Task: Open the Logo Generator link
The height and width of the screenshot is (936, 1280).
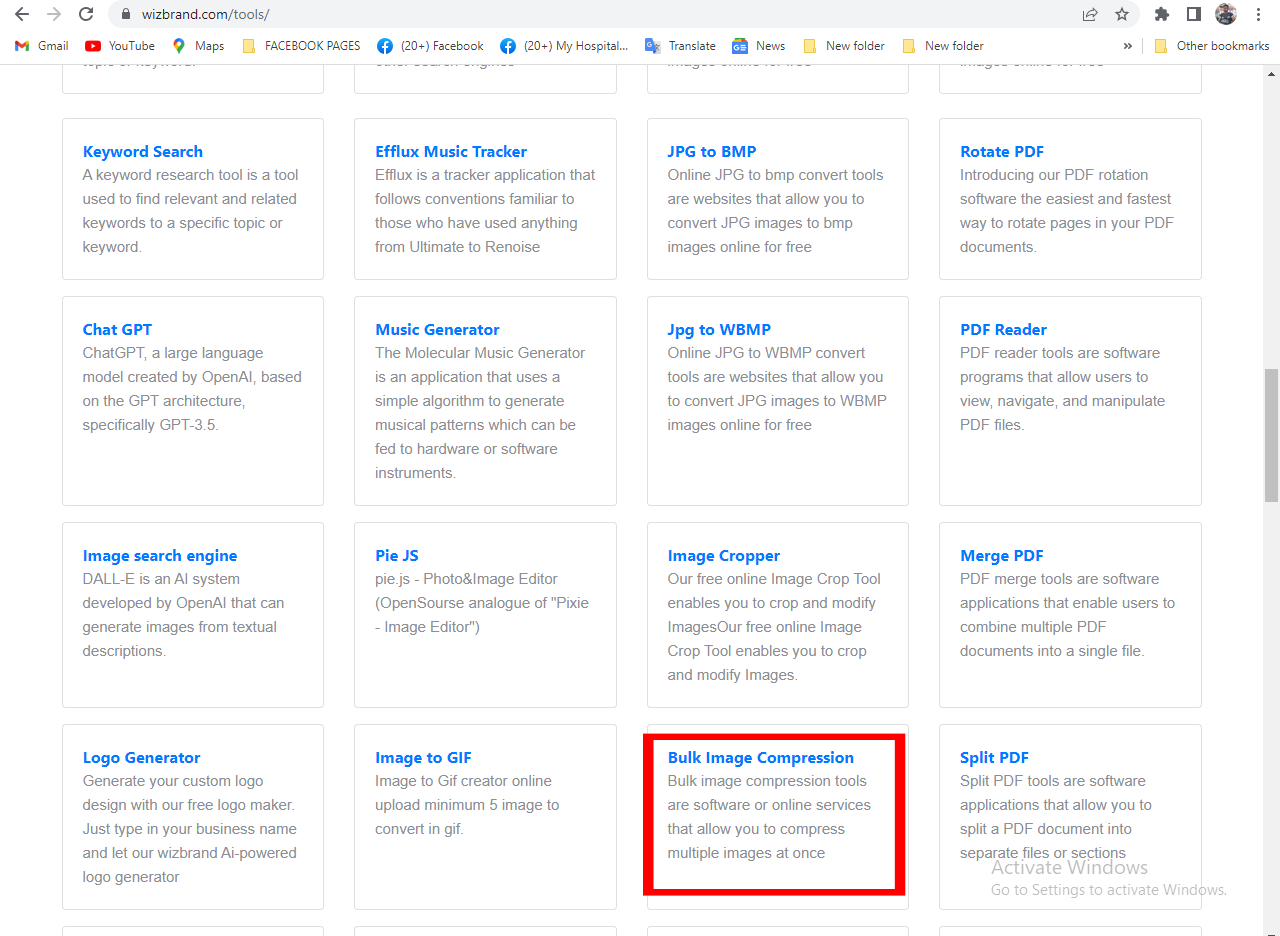Action: click(141, 758)
